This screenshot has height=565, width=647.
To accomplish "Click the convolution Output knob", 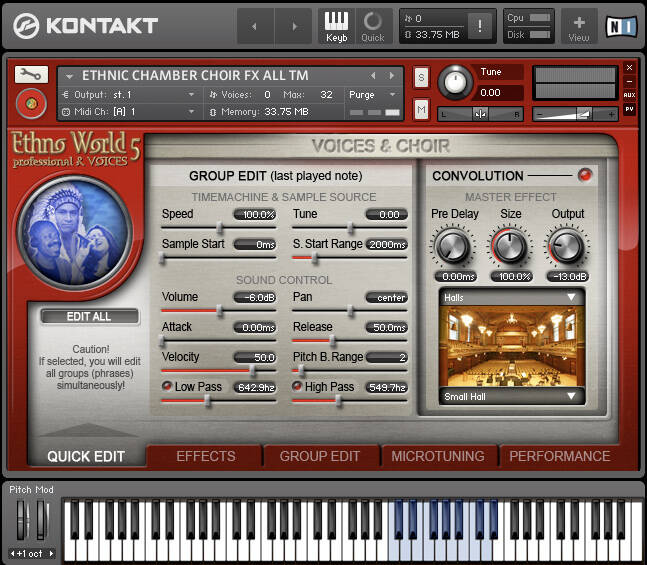I will pos(567,247).
